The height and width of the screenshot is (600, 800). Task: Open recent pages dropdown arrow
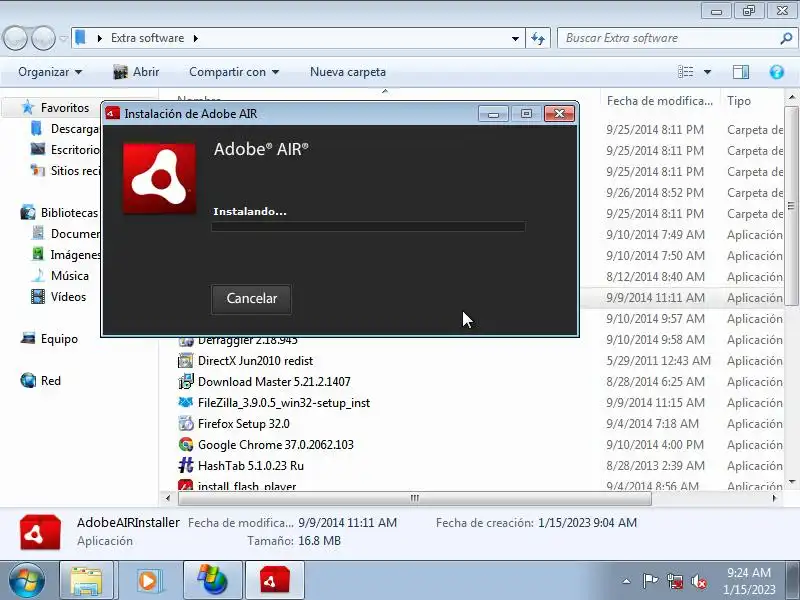[x=63, y=38]
